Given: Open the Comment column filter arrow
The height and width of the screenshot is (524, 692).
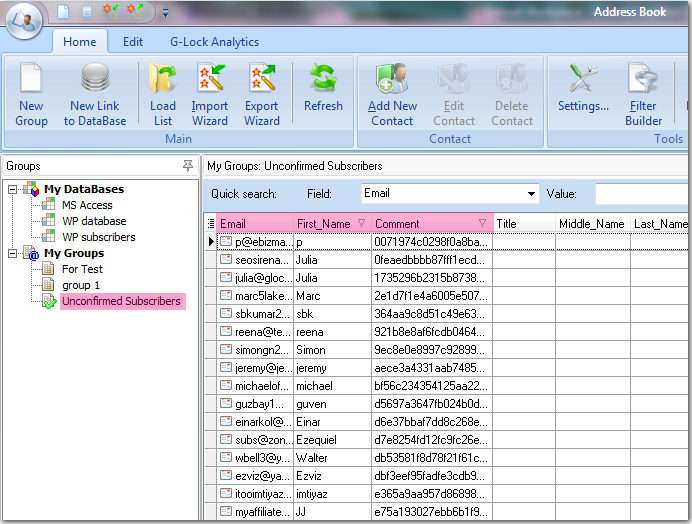Looking at the screenshot, I should [x=482, y=223].
